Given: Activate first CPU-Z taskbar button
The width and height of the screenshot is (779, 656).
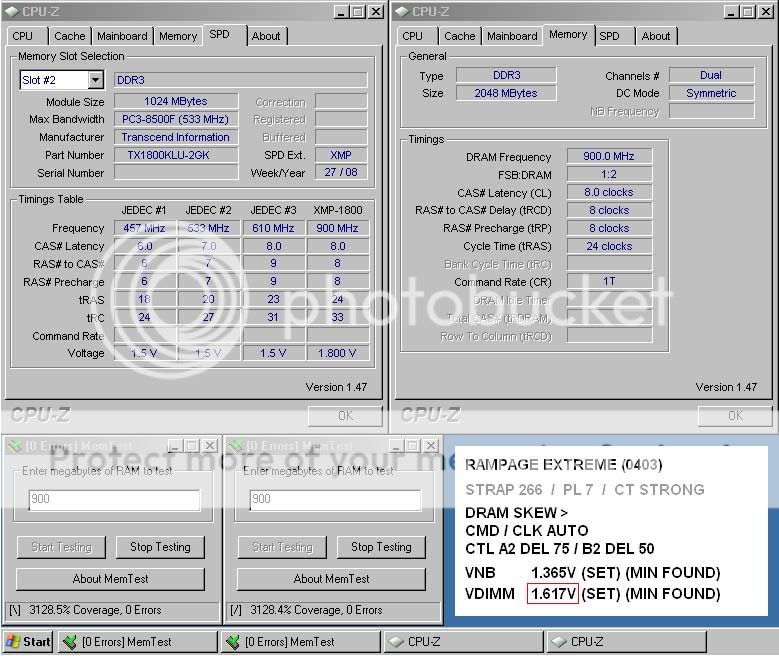Looking at the screenshot, I should tap(464, 642).
